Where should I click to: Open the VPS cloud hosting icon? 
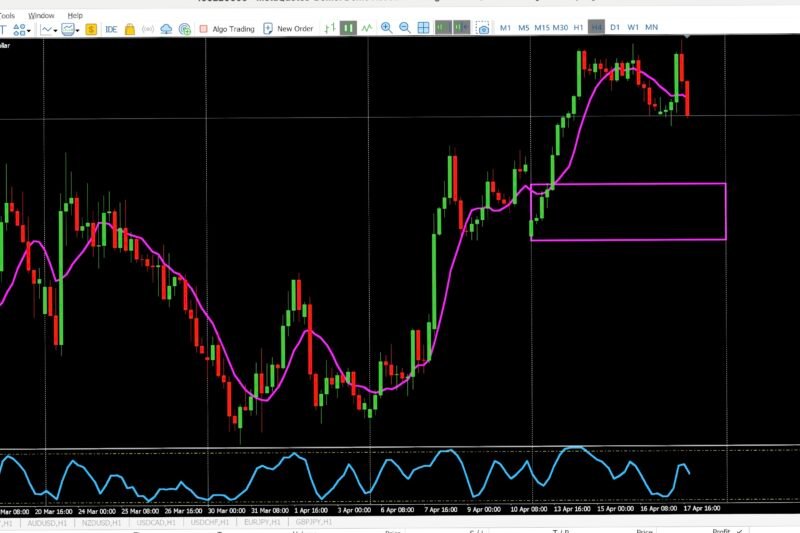[166, 29]
